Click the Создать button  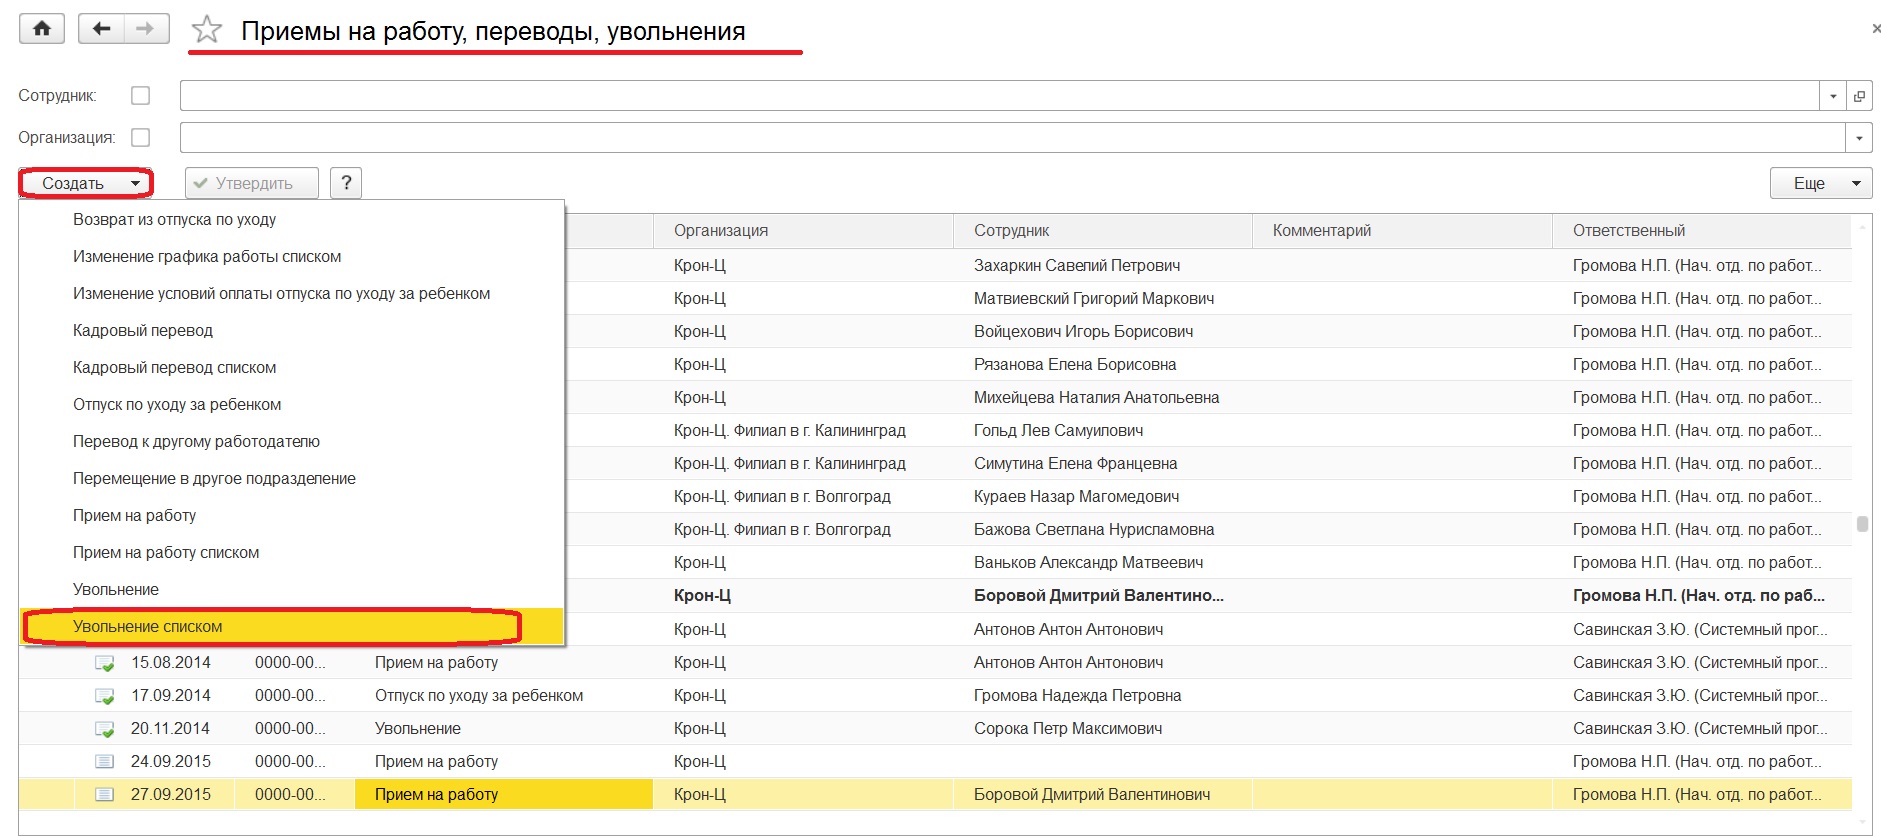[85, 183]
